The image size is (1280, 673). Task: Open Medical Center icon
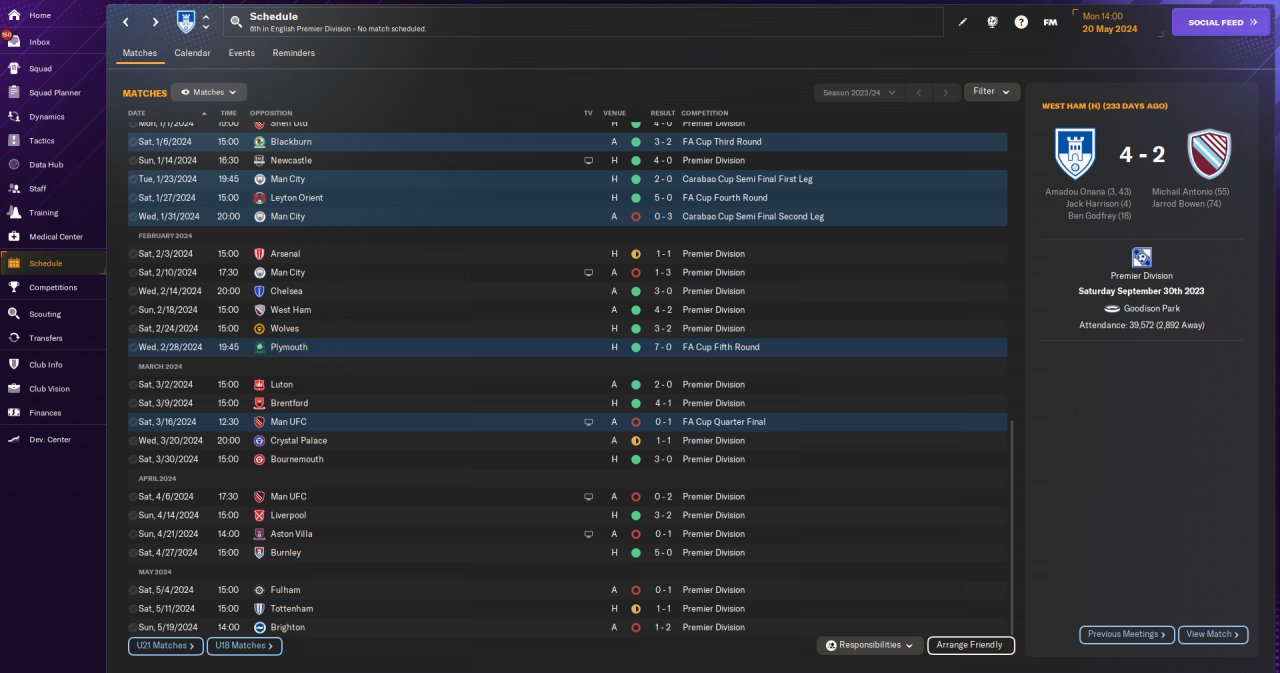pos(14,237)
